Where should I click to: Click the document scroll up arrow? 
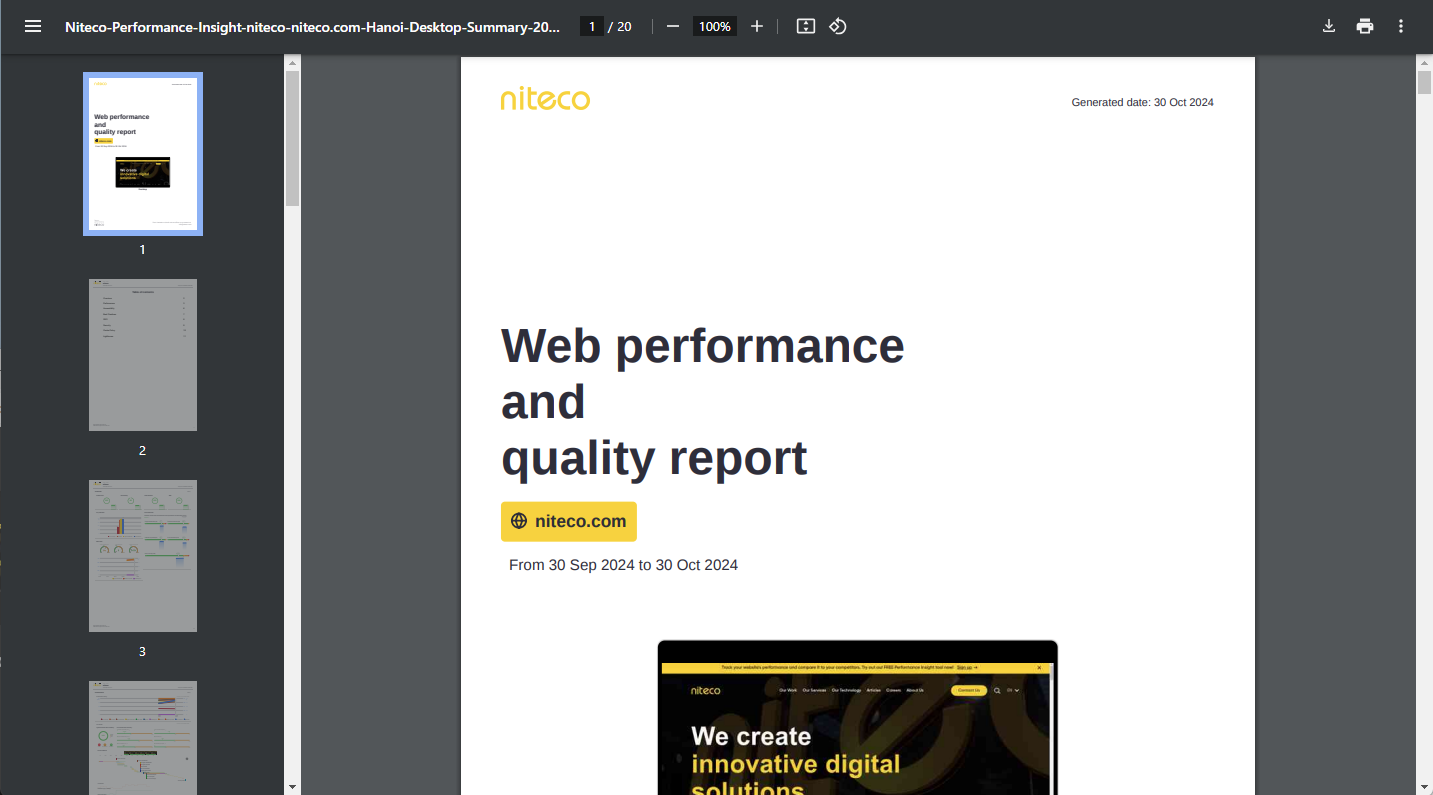pyautogui.click(x=1424, y=63)
